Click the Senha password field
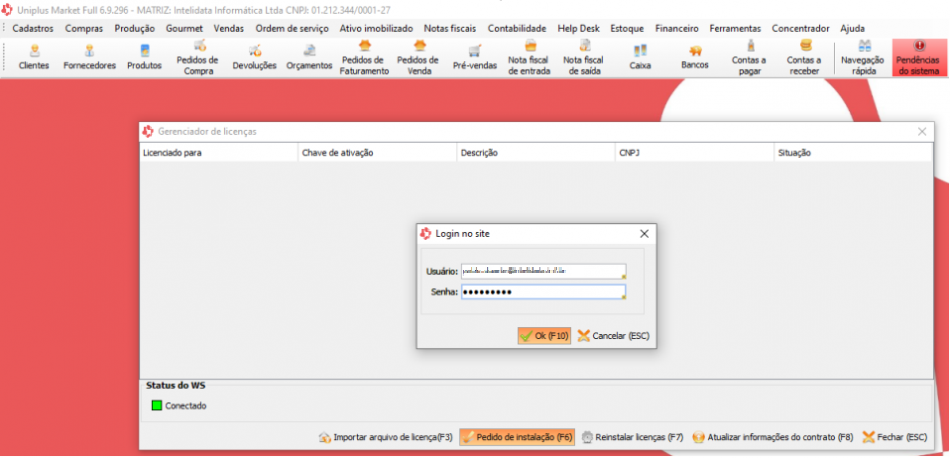Screen dimensions: 950x458 coord(543,293)
